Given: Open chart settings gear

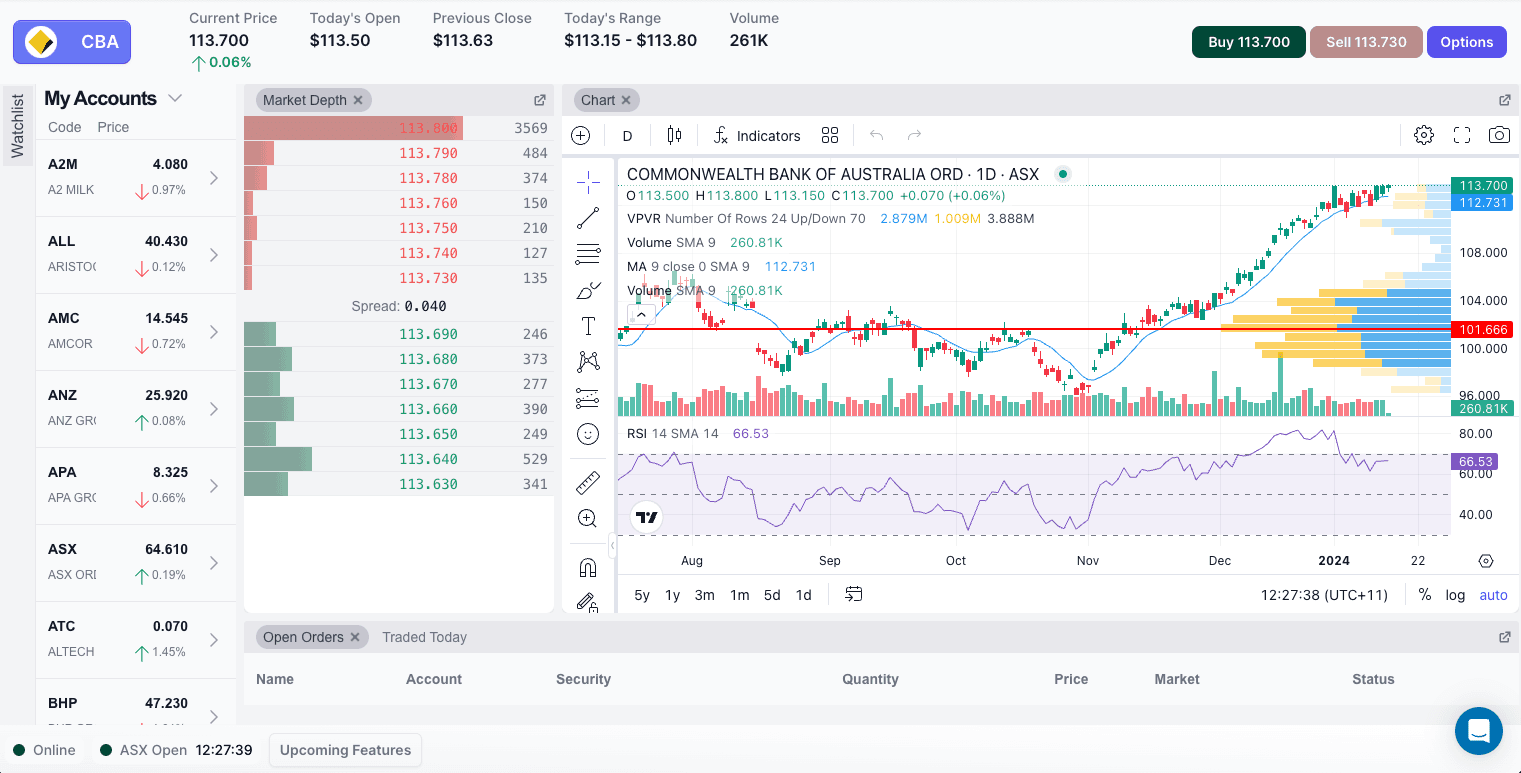Looking at the screenshot, I should [x=1424, y=135].
